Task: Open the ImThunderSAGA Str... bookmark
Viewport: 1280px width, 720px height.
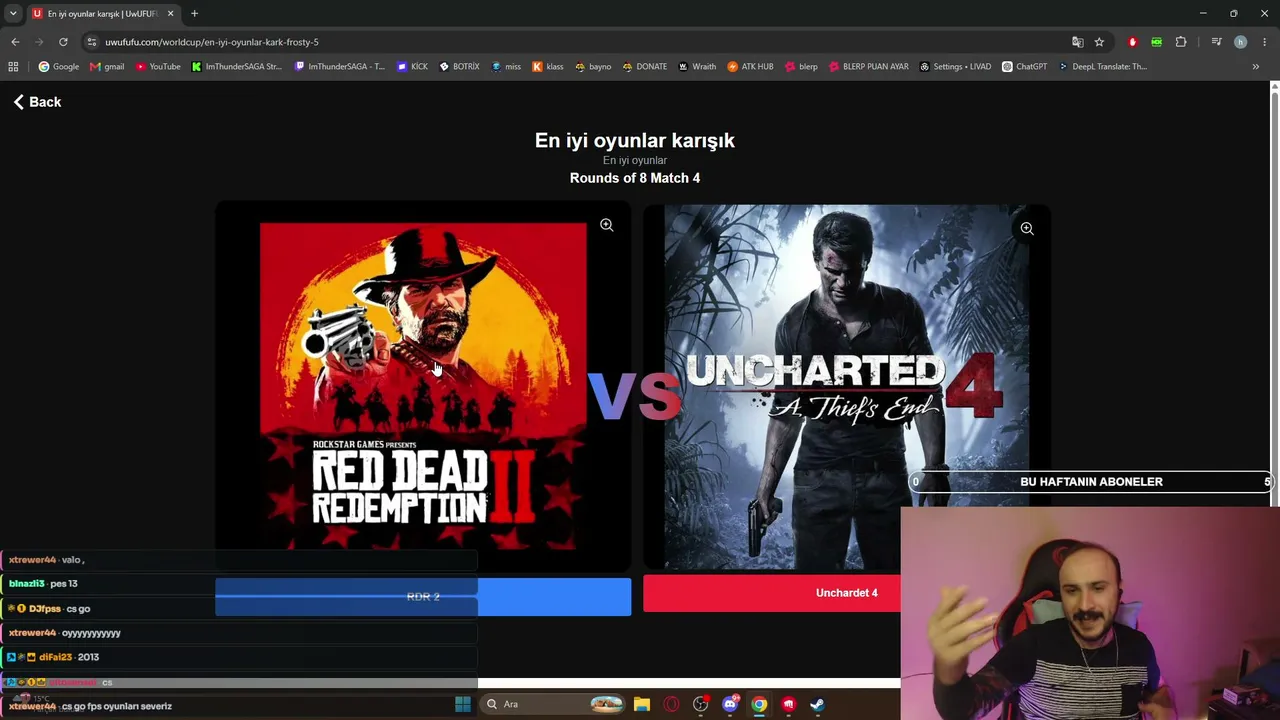Action: [x=237, y=67]
